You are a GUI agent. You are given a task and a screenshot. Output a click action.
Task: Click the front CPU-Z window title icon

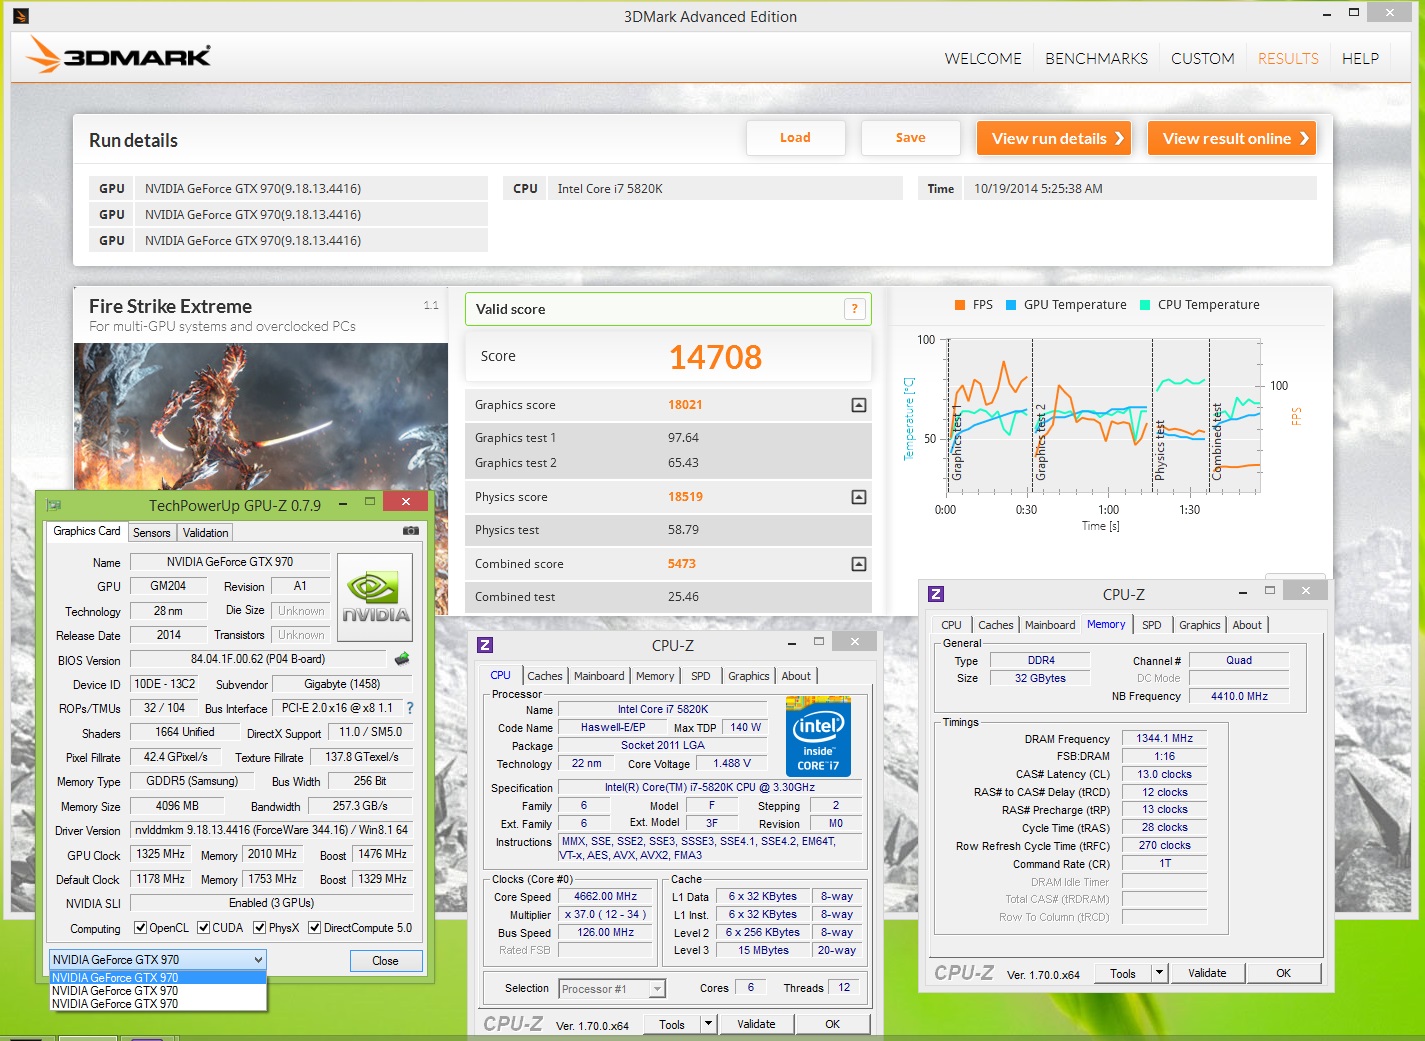(485, 645)
